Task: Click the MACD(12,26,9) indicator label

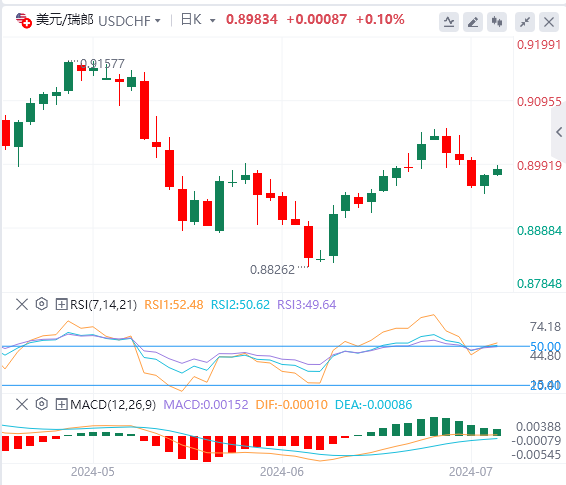Action: [x=113, y=405]
